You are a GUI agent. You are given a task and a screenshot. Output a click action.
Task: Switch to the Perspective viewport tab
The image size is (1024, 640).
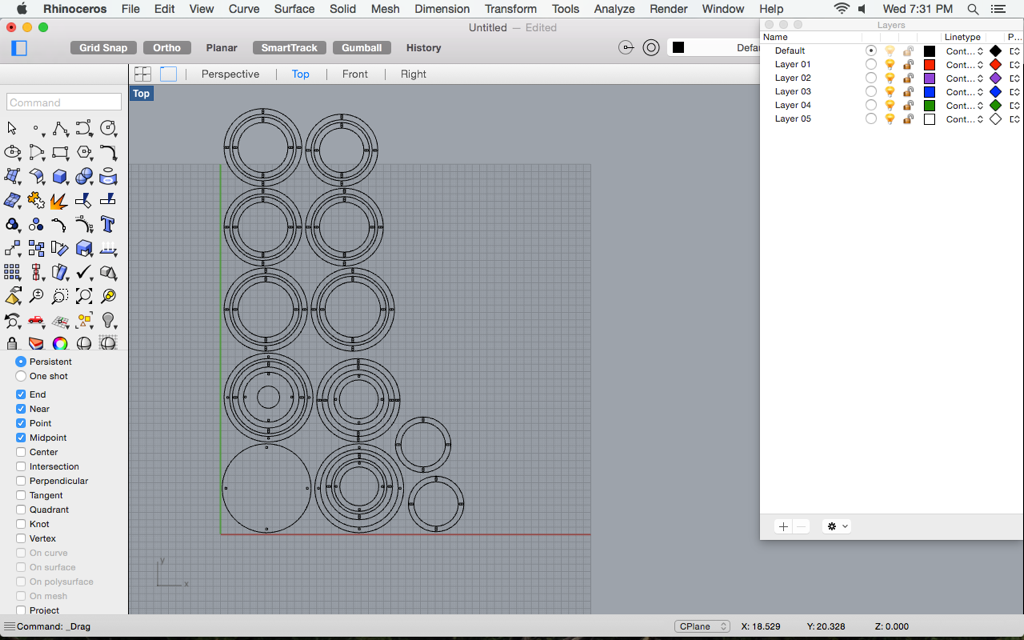point(230,74)
